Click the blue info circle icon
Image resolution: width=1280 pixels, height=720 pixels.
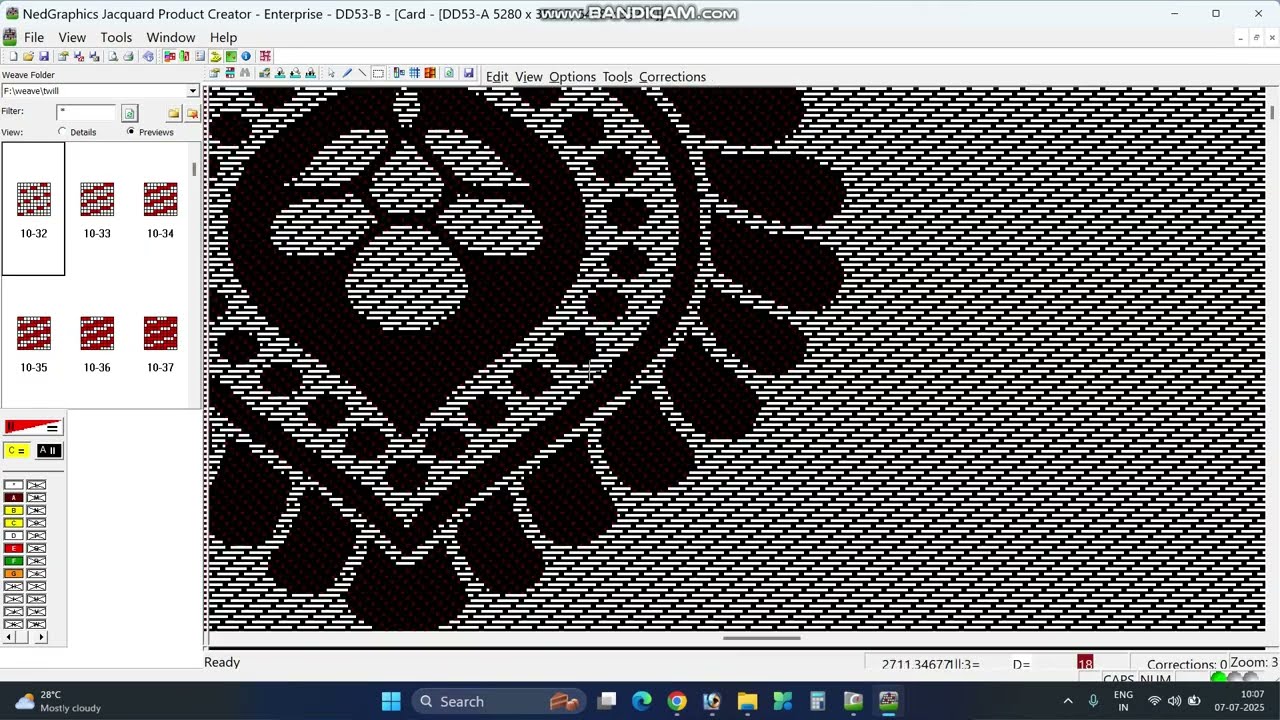[x=246, y=56]
